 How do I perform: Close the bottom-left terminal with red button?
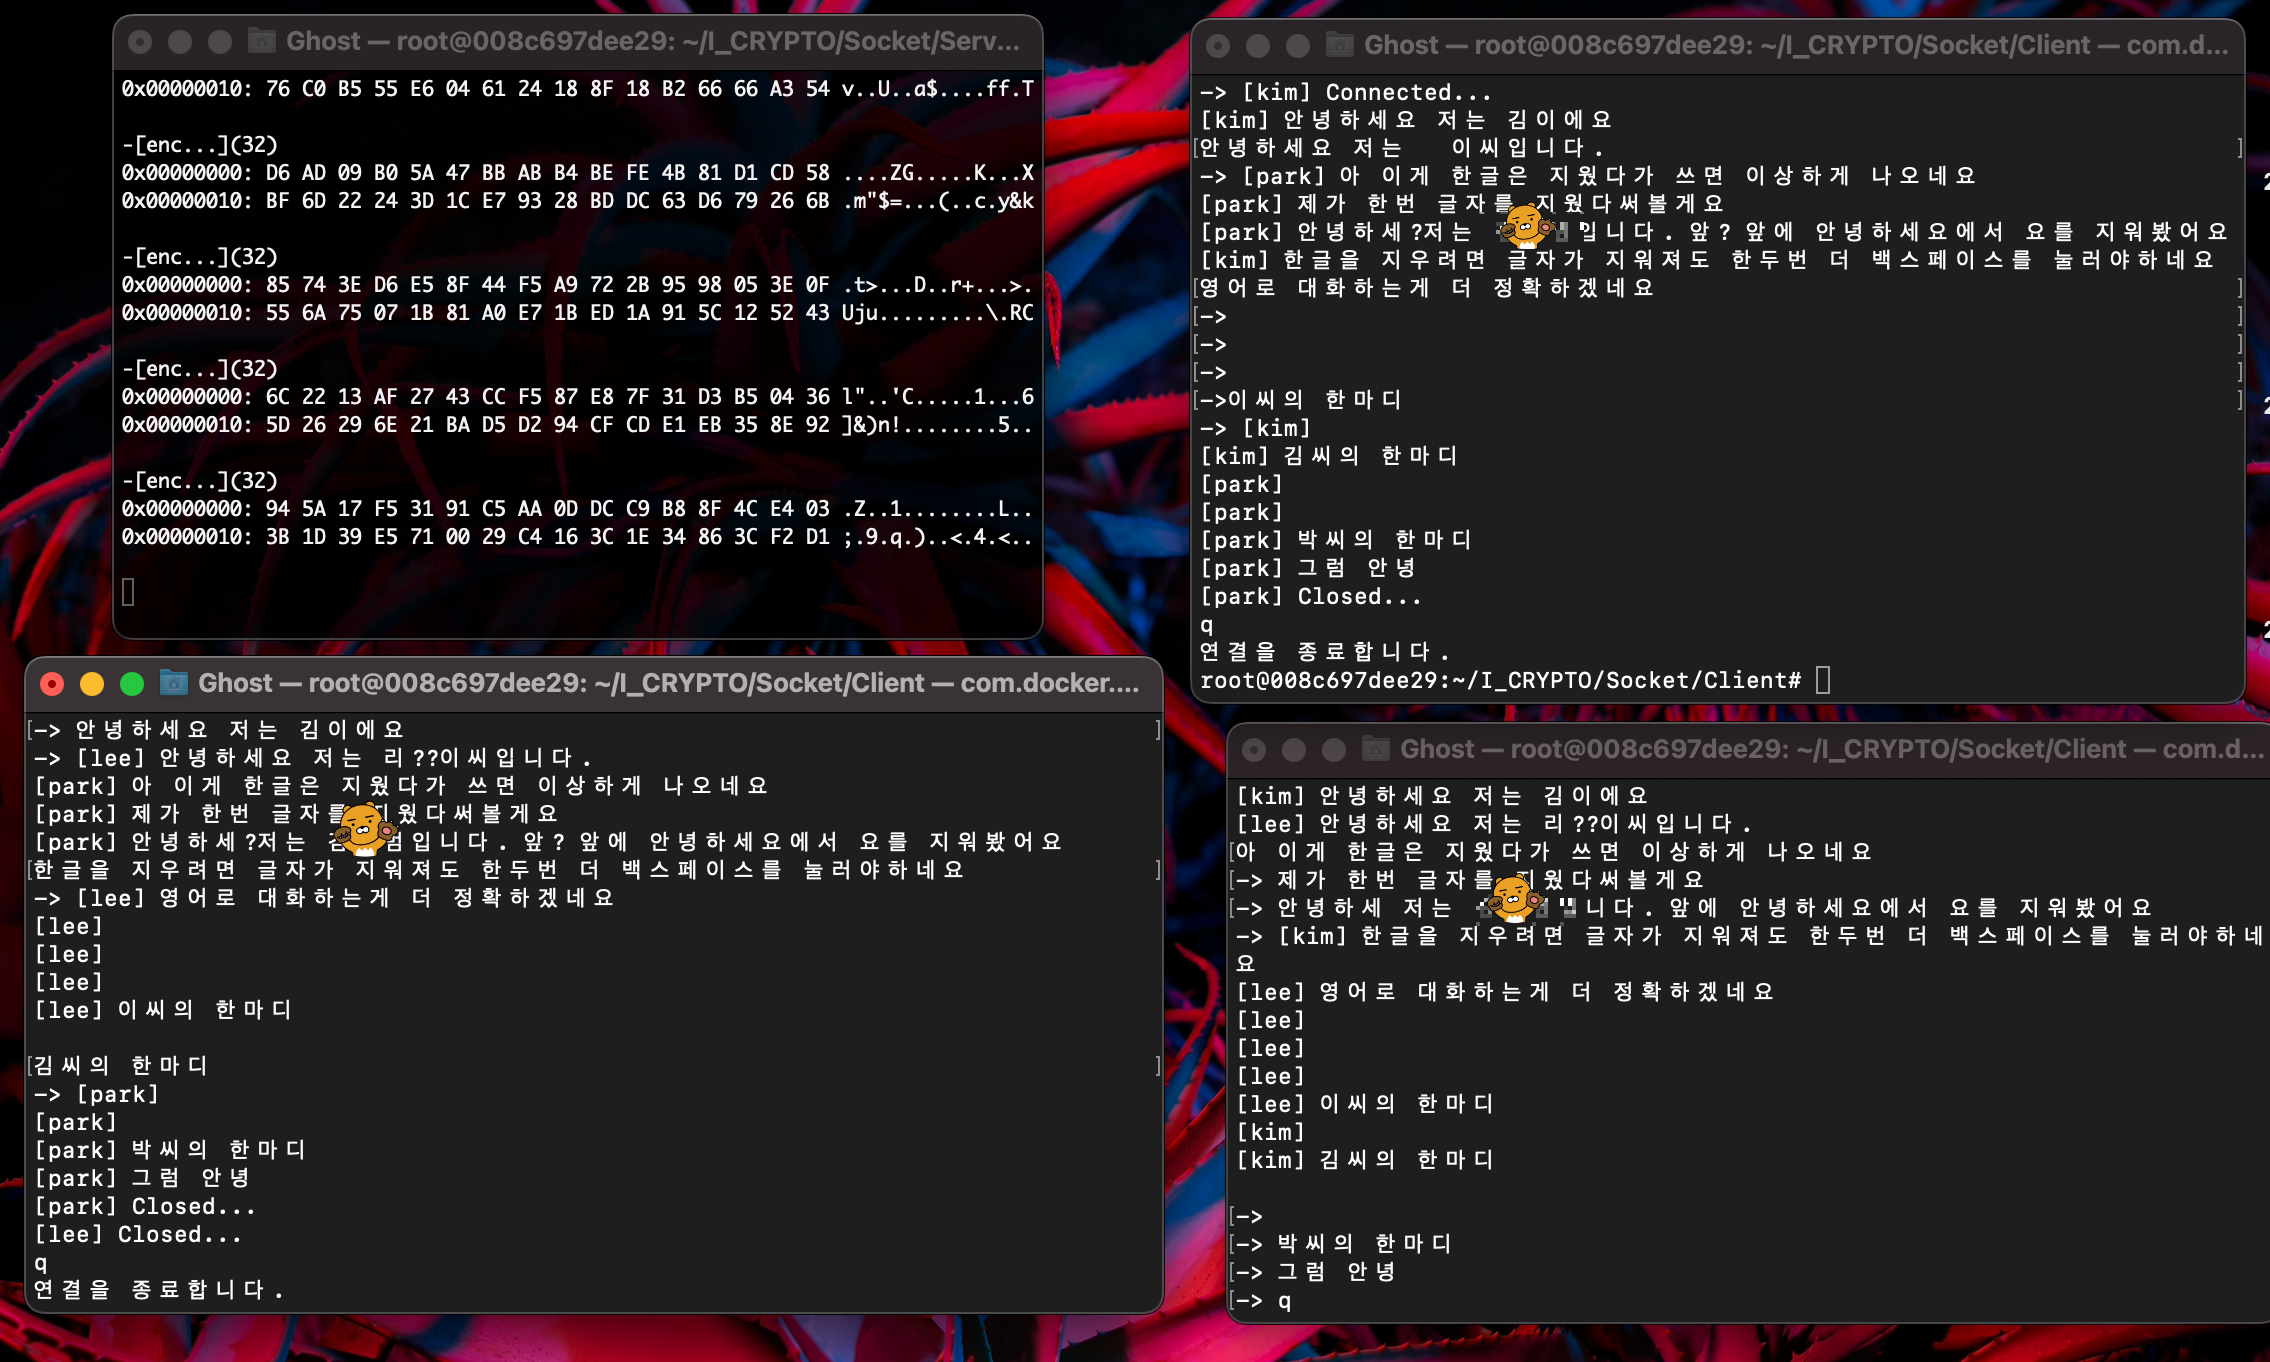52,683
